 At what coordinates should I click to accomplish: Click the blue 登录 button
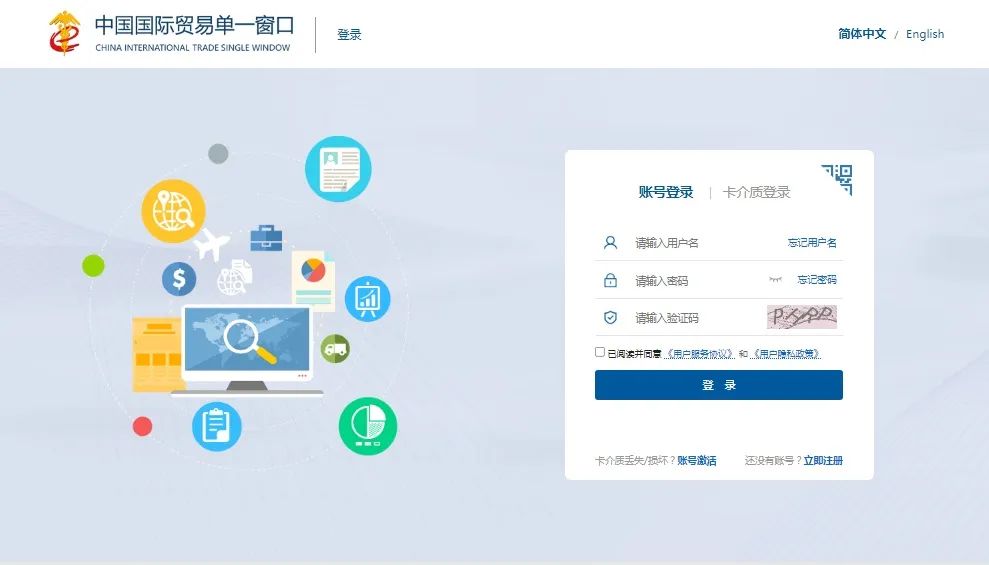click(x=718, y=385)
